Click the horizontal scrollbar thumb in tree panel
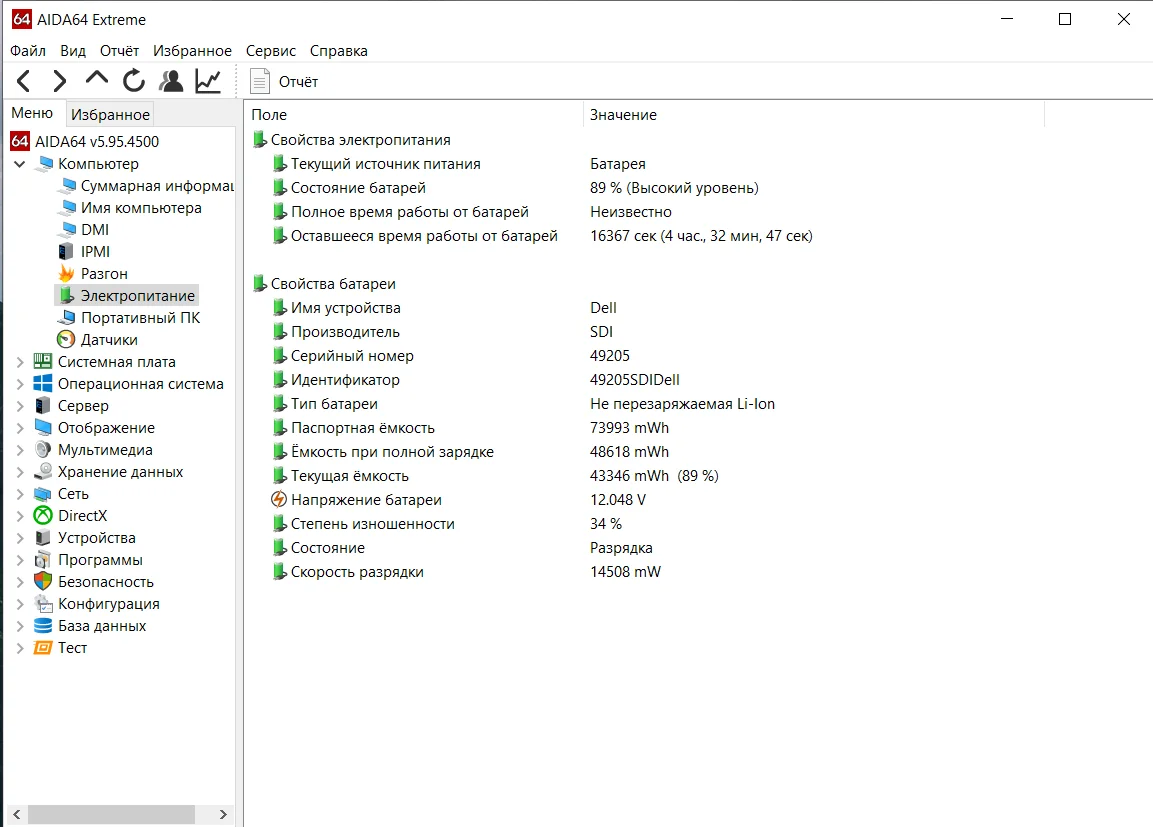 111,815
